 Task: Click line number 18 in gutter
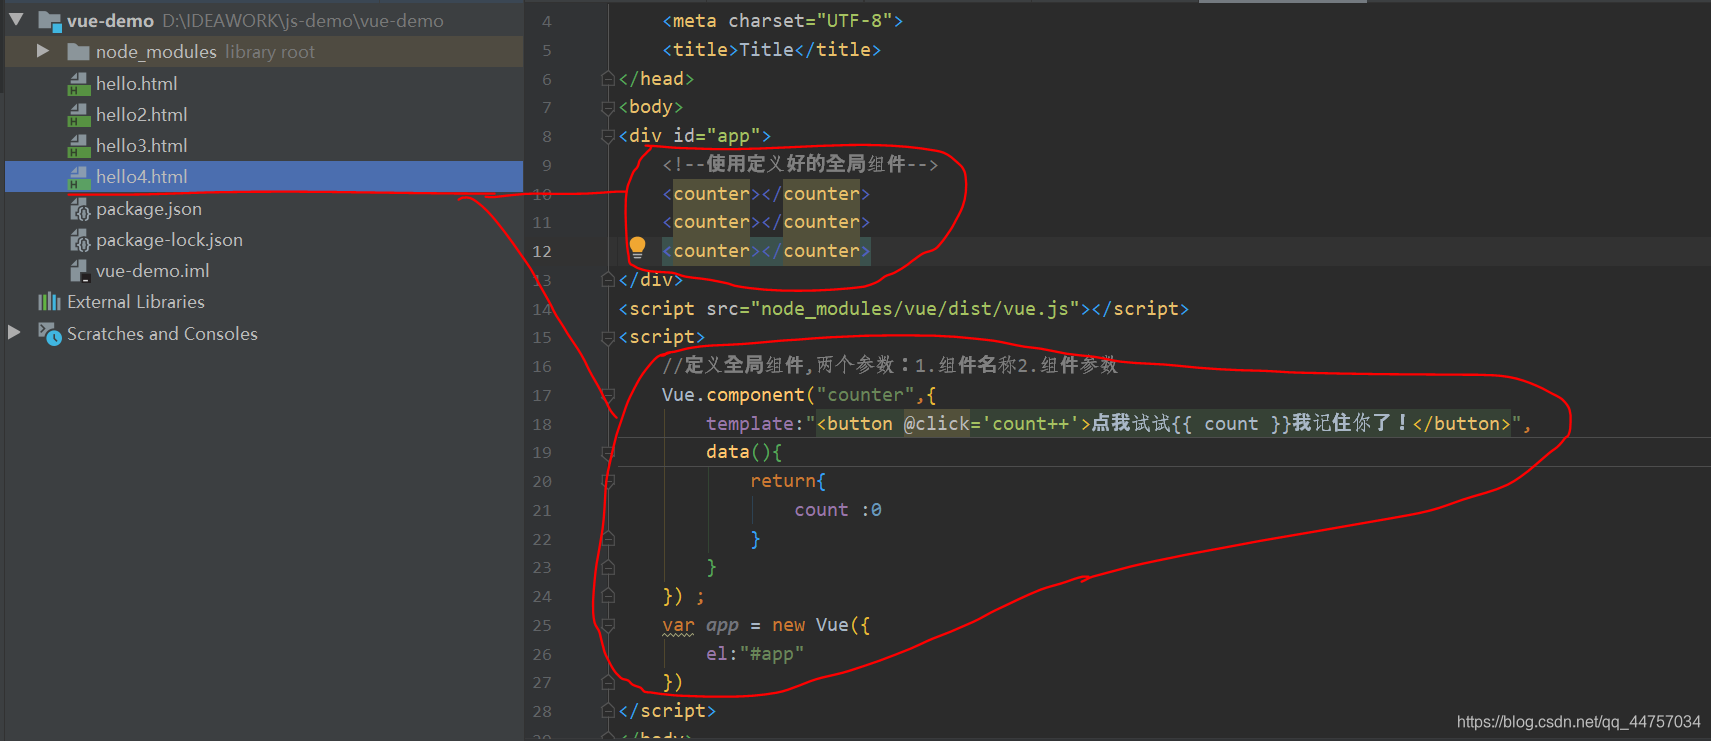541,424
